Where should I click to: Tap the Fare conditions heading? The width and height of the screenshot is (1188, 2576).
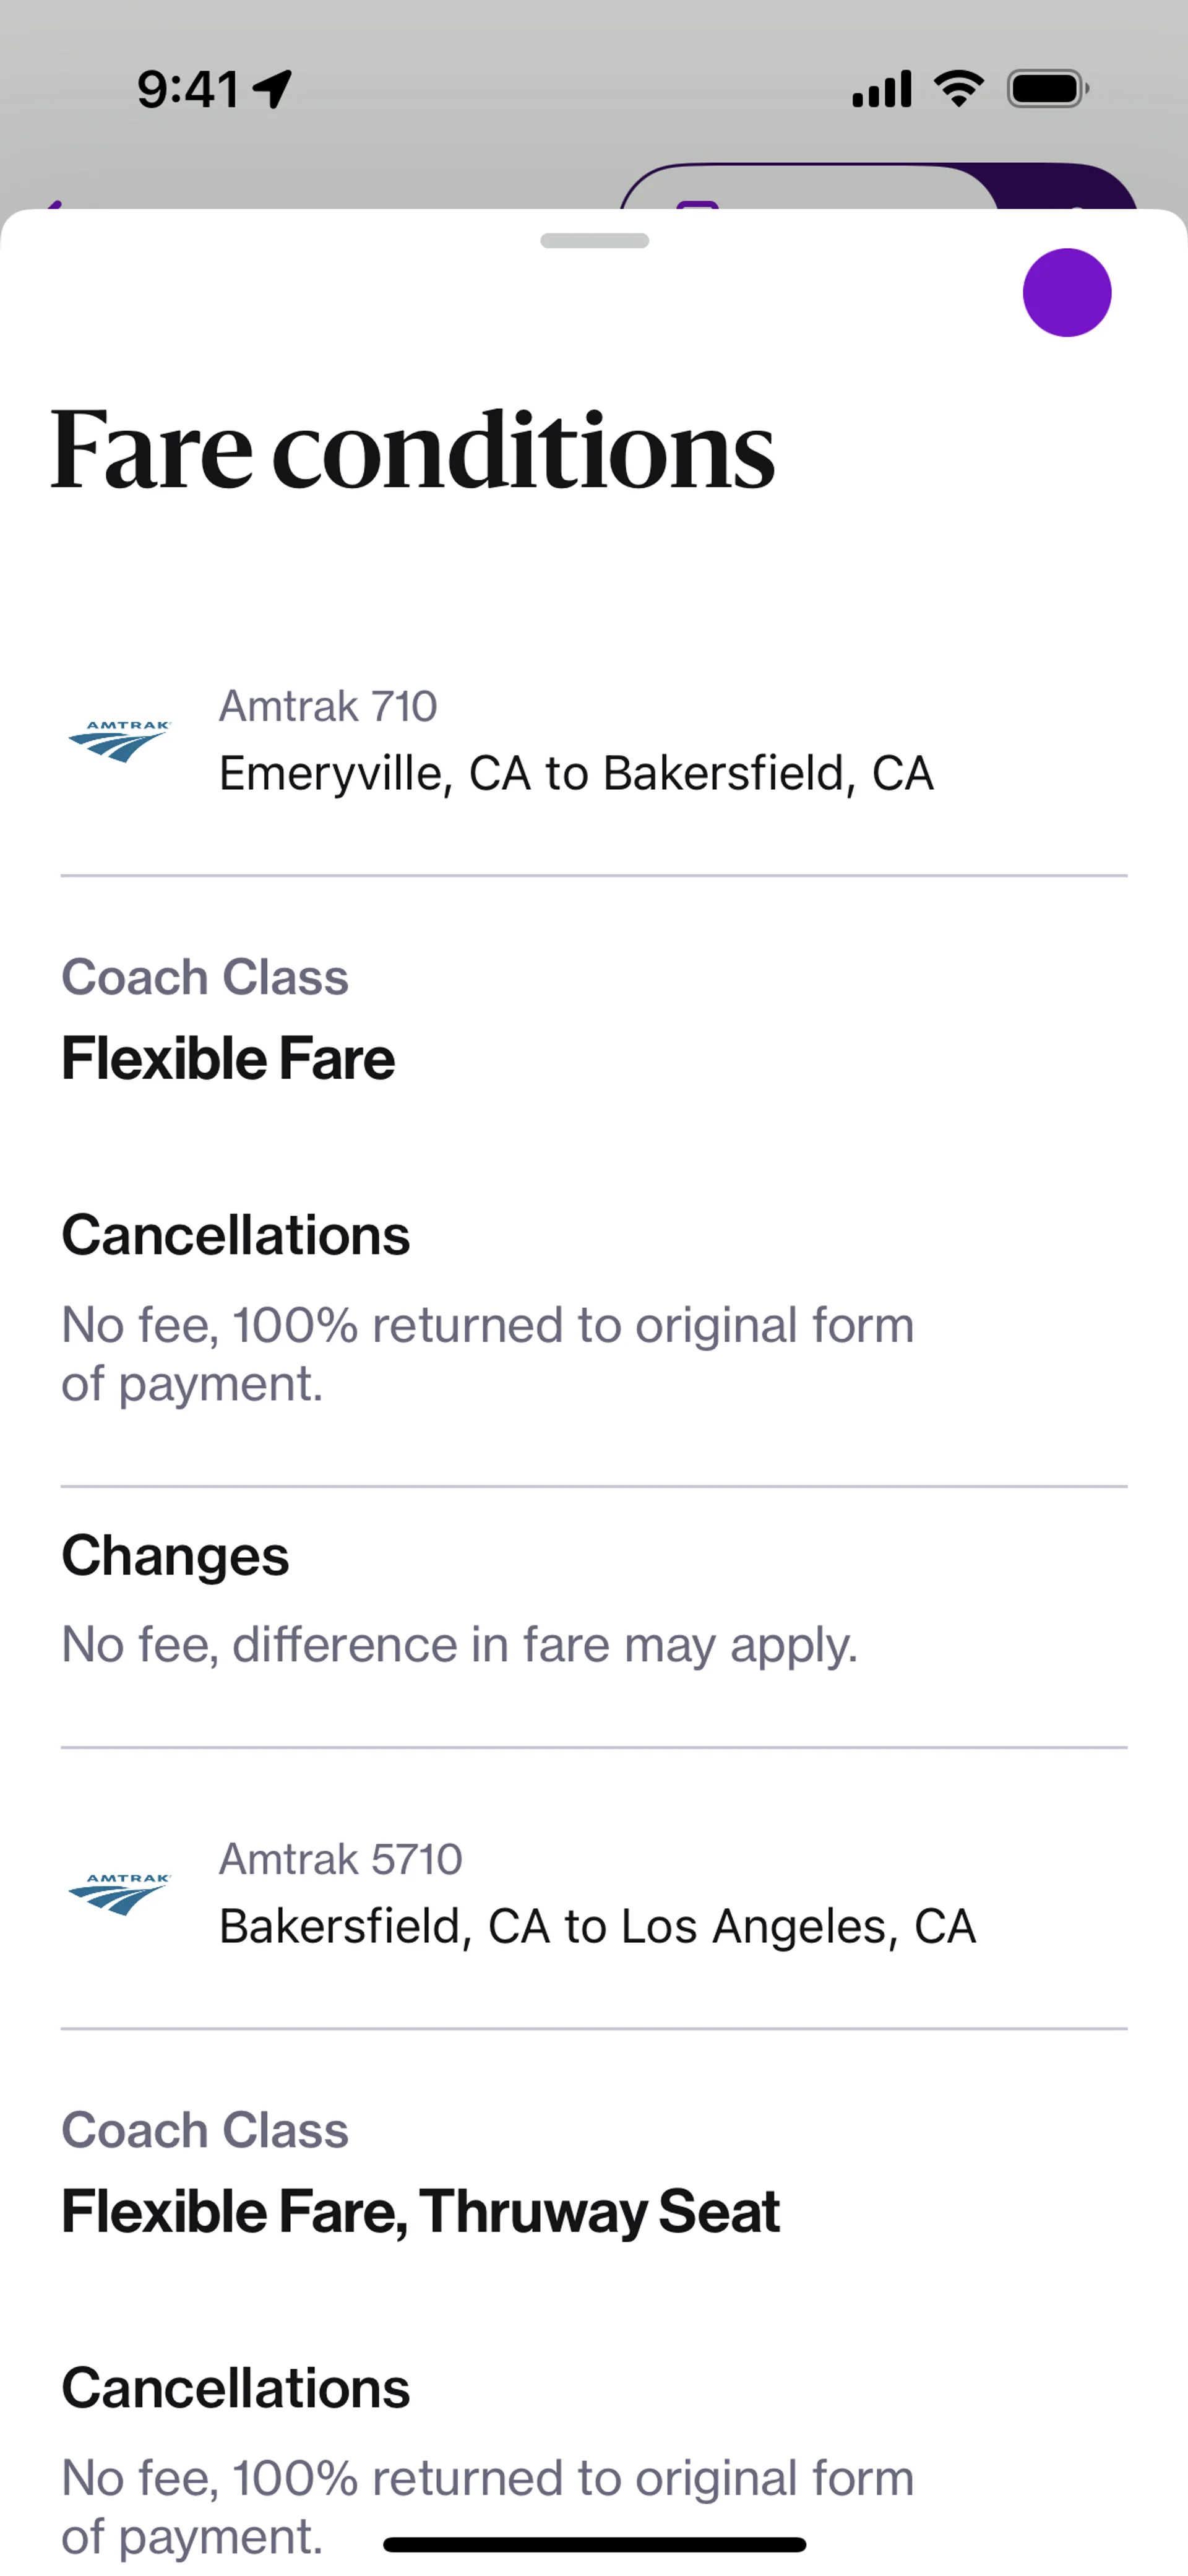[x=412, y=450]
